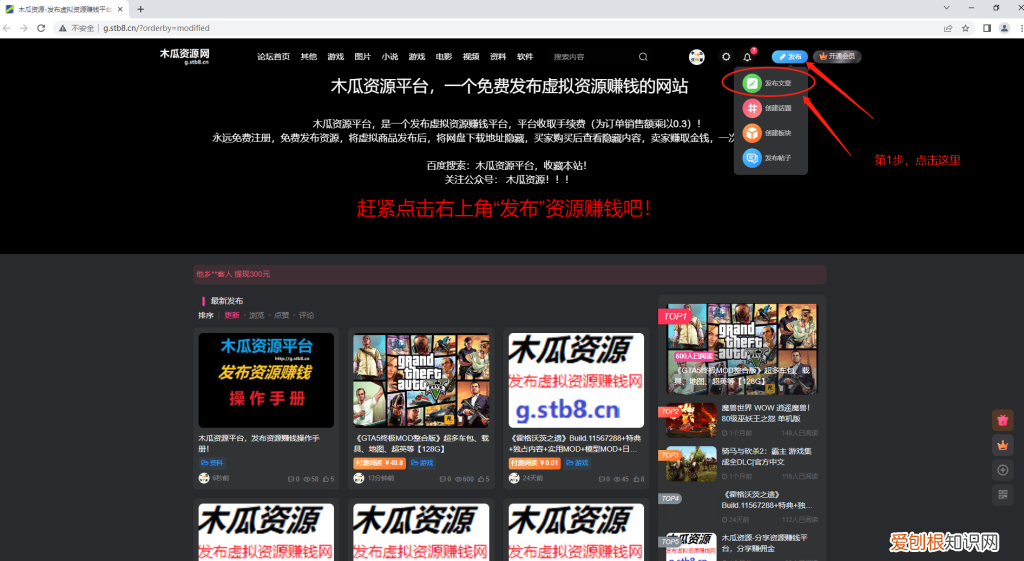The height and width of the screenshot is (561, 1024).
Task: Click the search magnifier icon in the header
Action: pyautogui.click(x=643, y=57)
